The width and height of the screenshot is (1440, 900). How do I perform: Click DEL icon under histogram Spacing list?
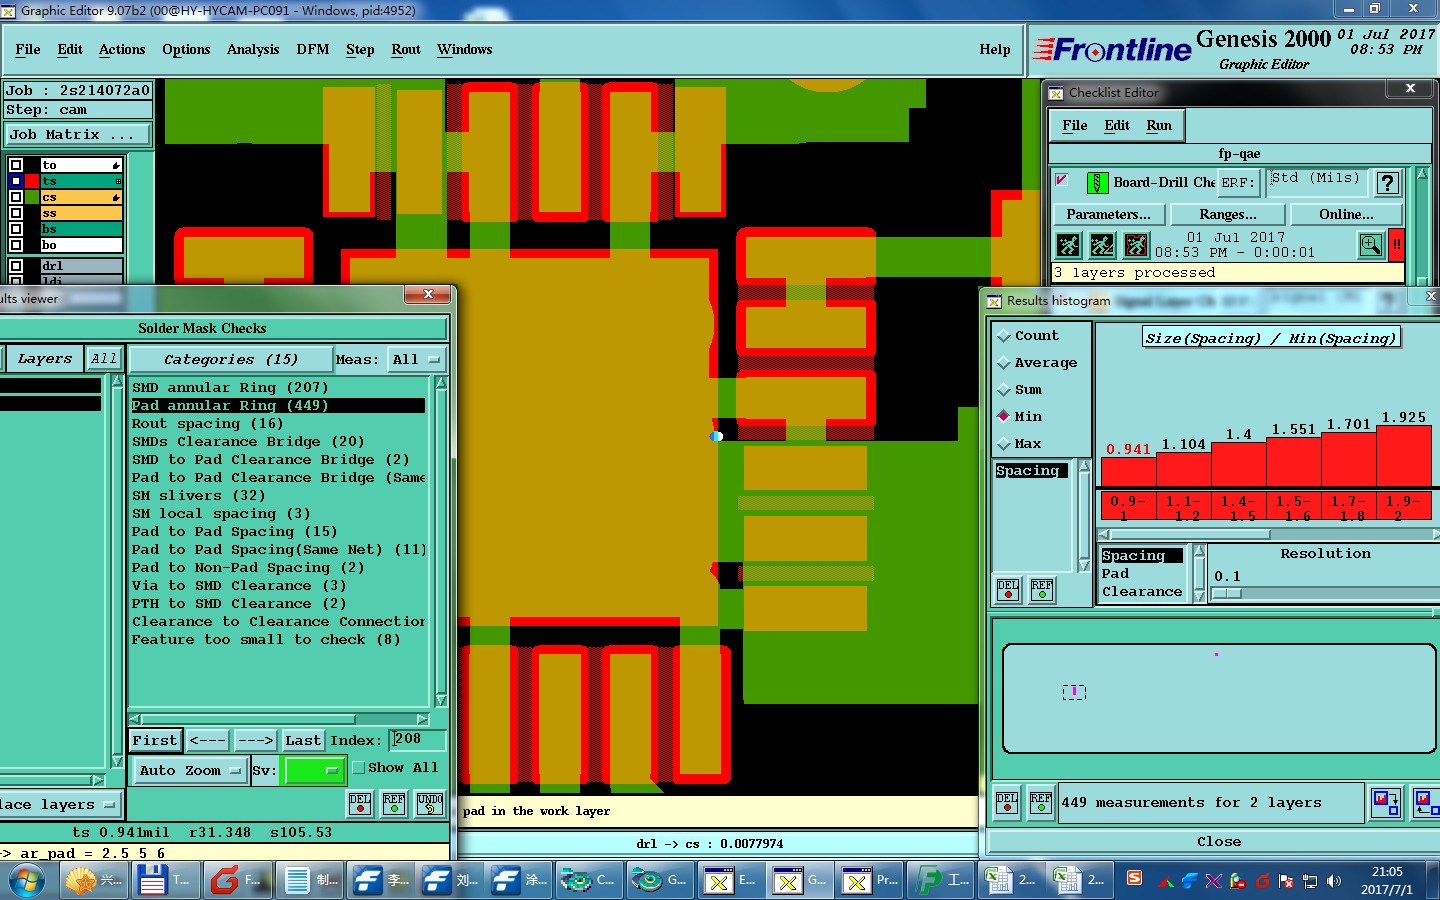(1008, 590)
